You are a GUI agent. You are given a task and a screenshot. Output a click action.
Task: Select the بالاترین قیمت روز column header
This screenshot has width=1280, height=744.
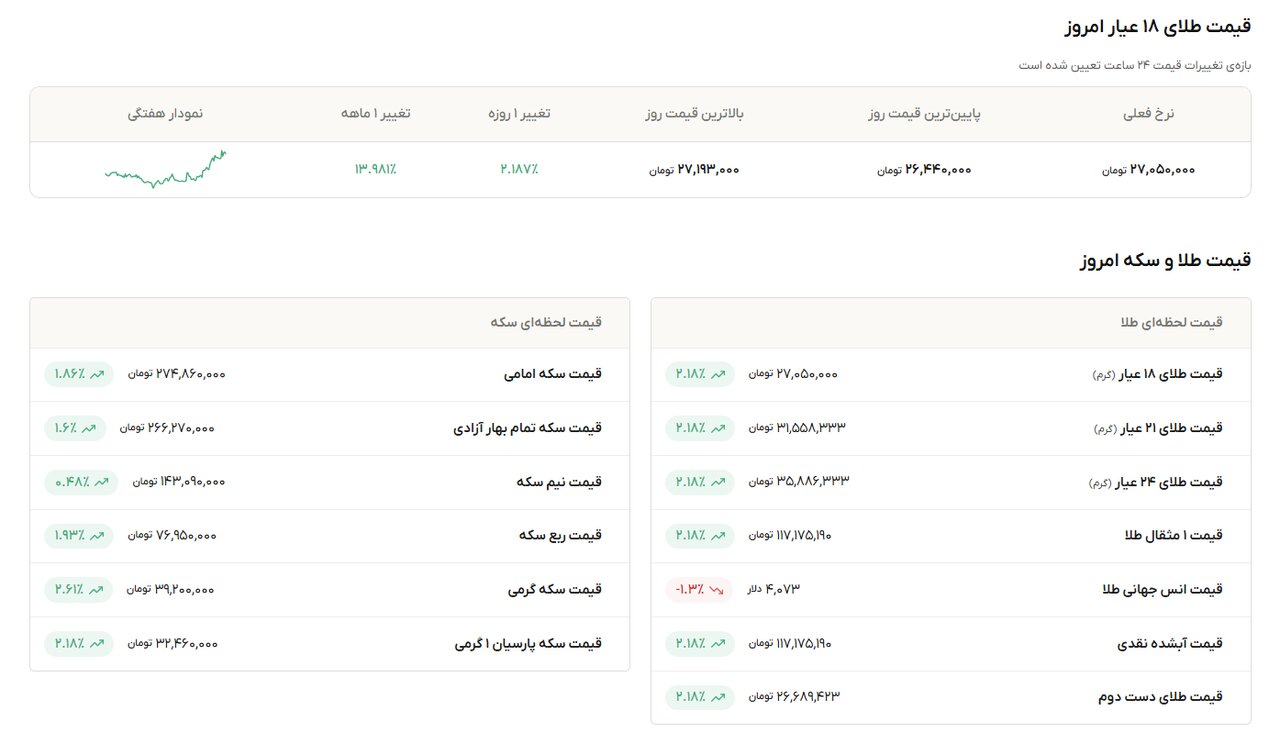point(695,114)
